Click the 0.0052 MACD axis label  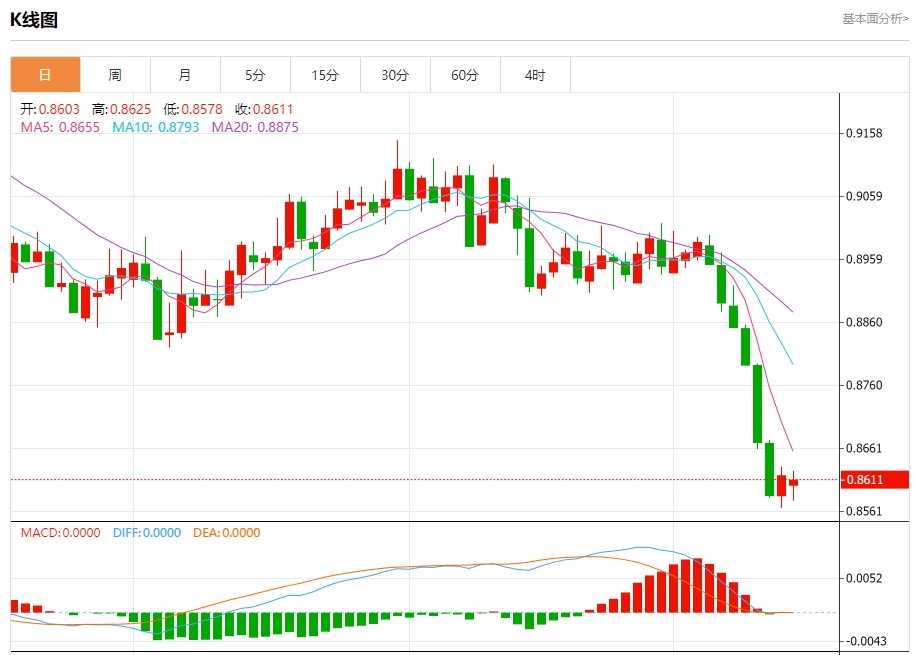864,578
